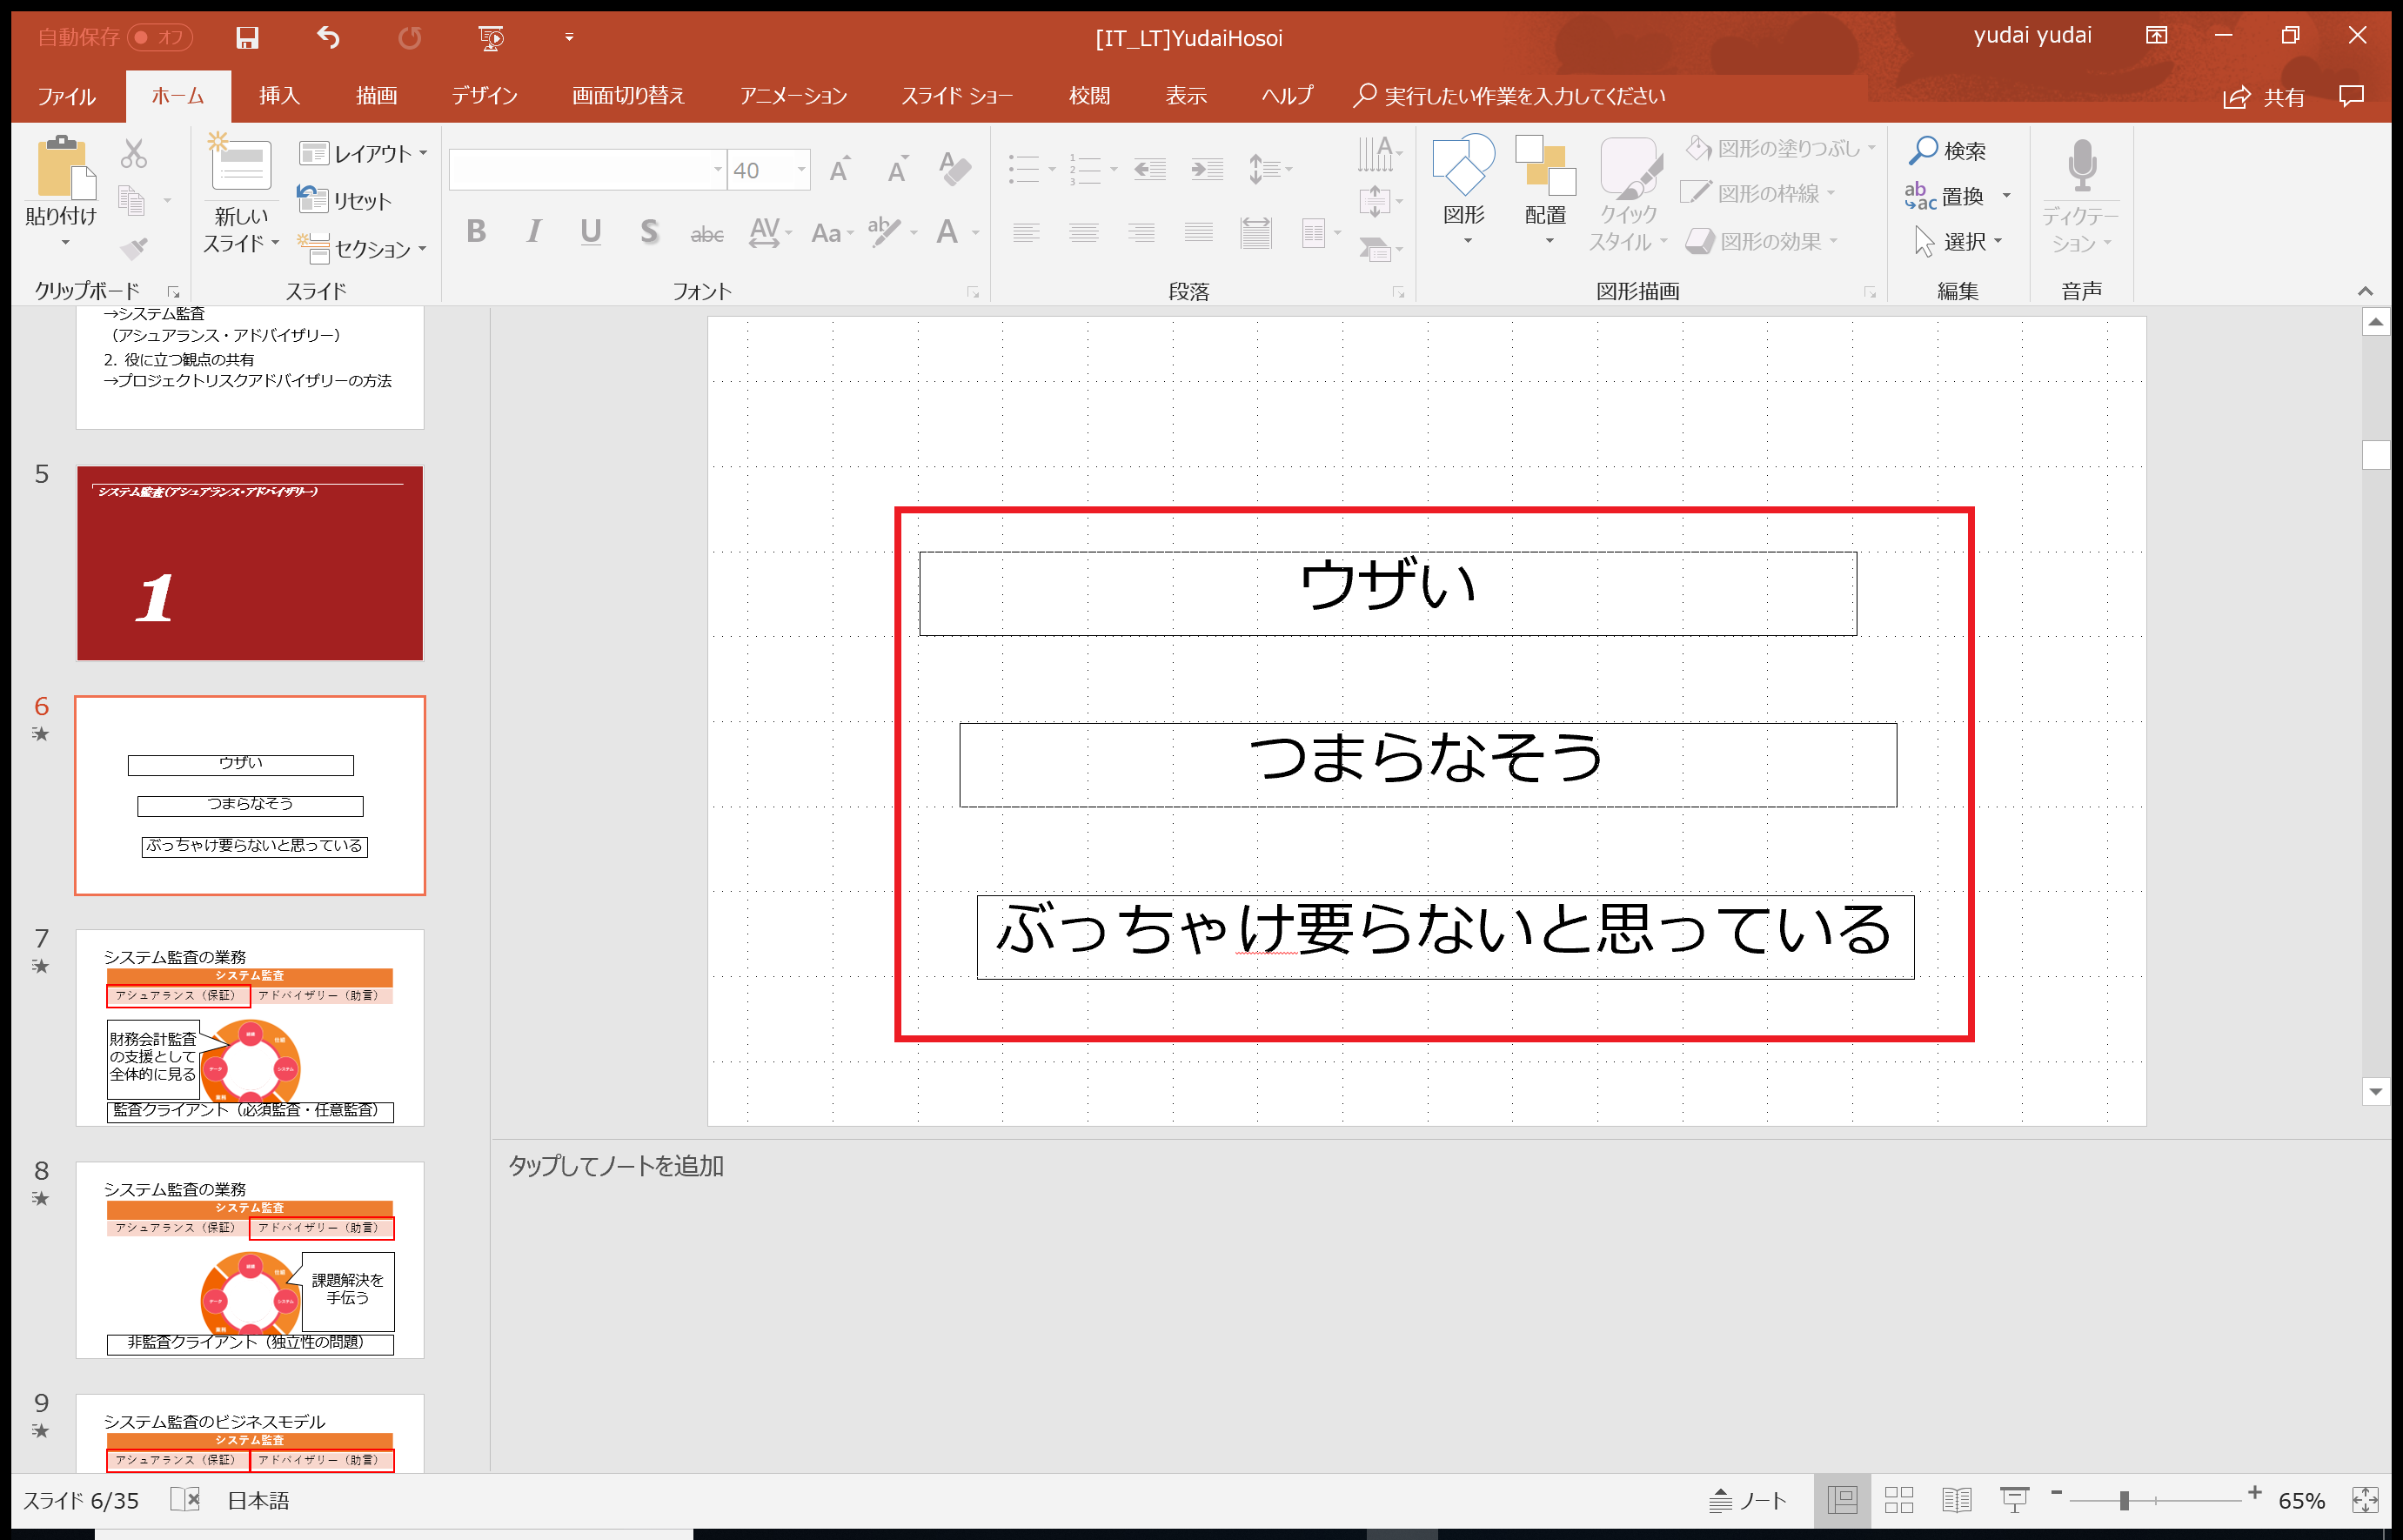The height and width of the screenshot is (1540, 2403).
Task: Toggle strikethrough (abc)
Action: pyautogui.click(x=707, y=234)
